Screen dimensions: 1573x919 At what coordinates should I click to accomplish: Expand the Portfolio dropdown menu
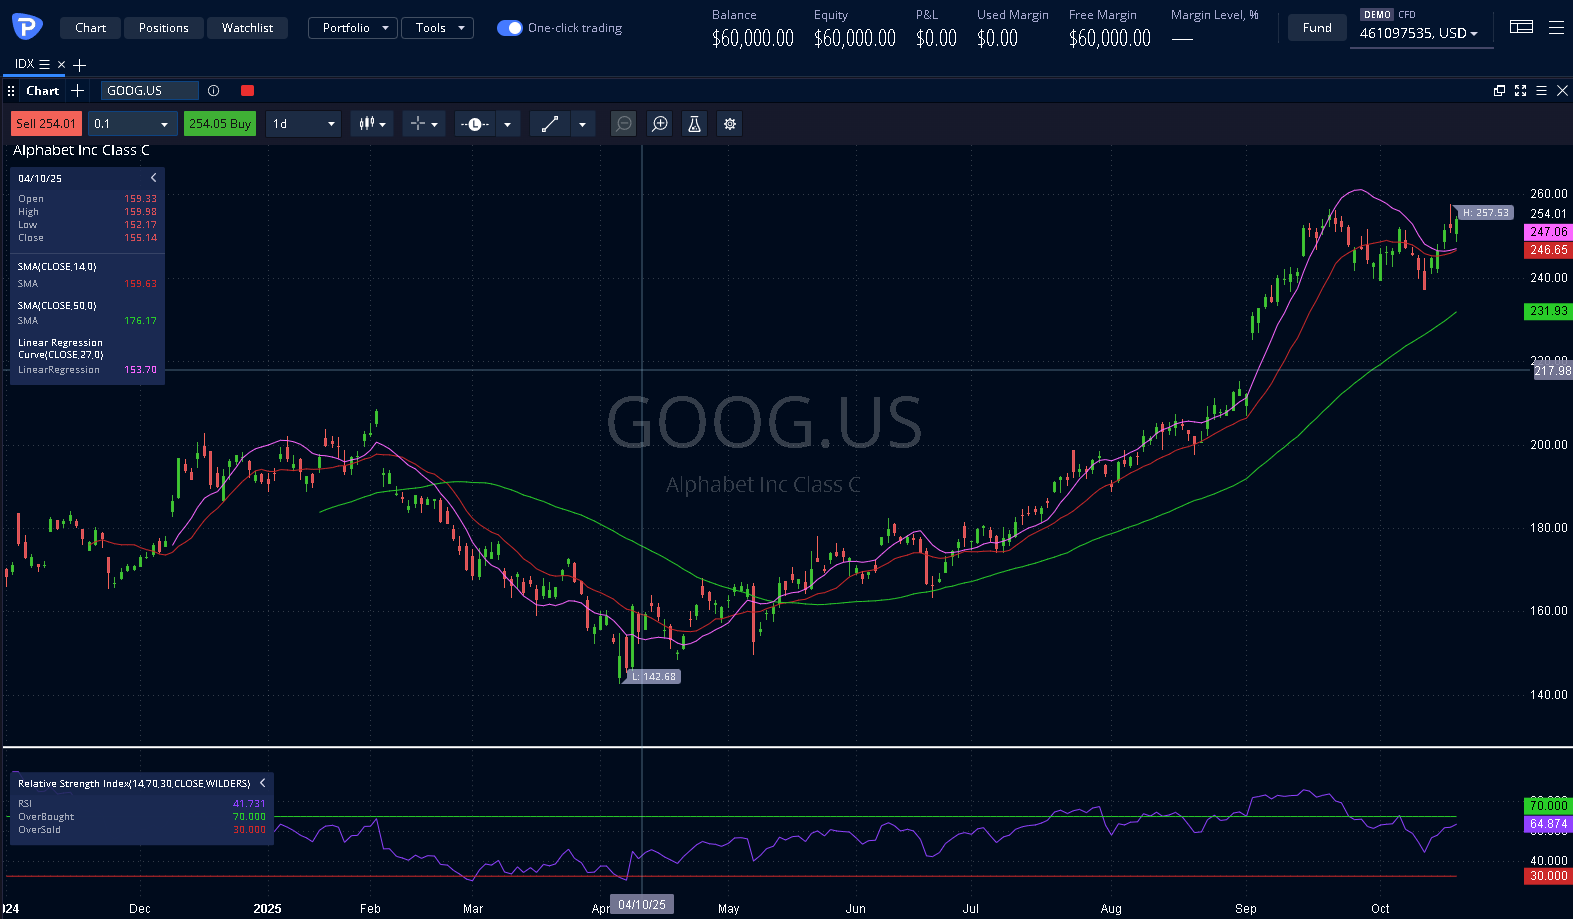(353, 28)
